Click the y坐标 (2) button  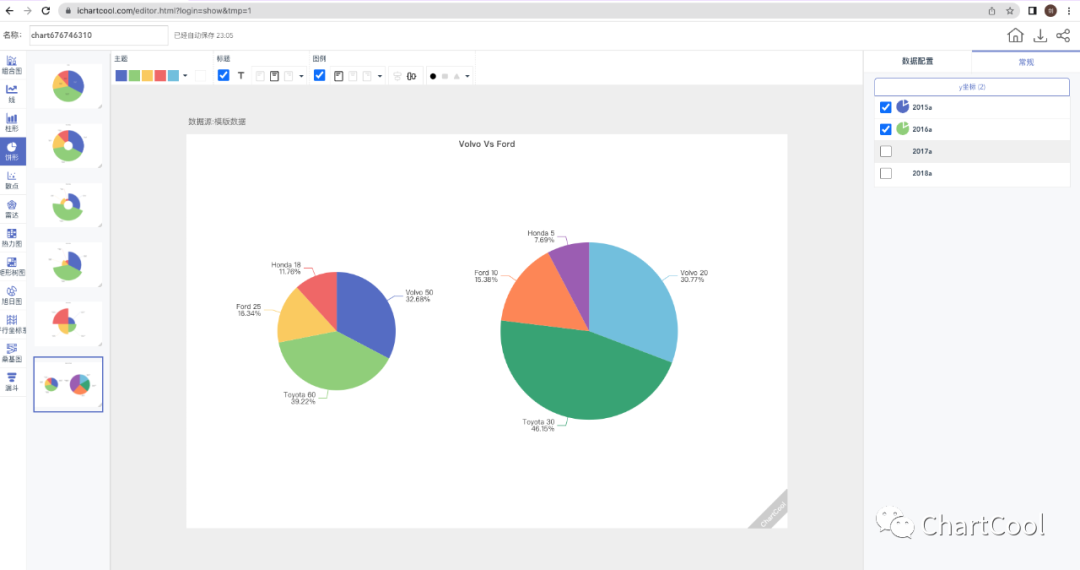pos(972,87)
